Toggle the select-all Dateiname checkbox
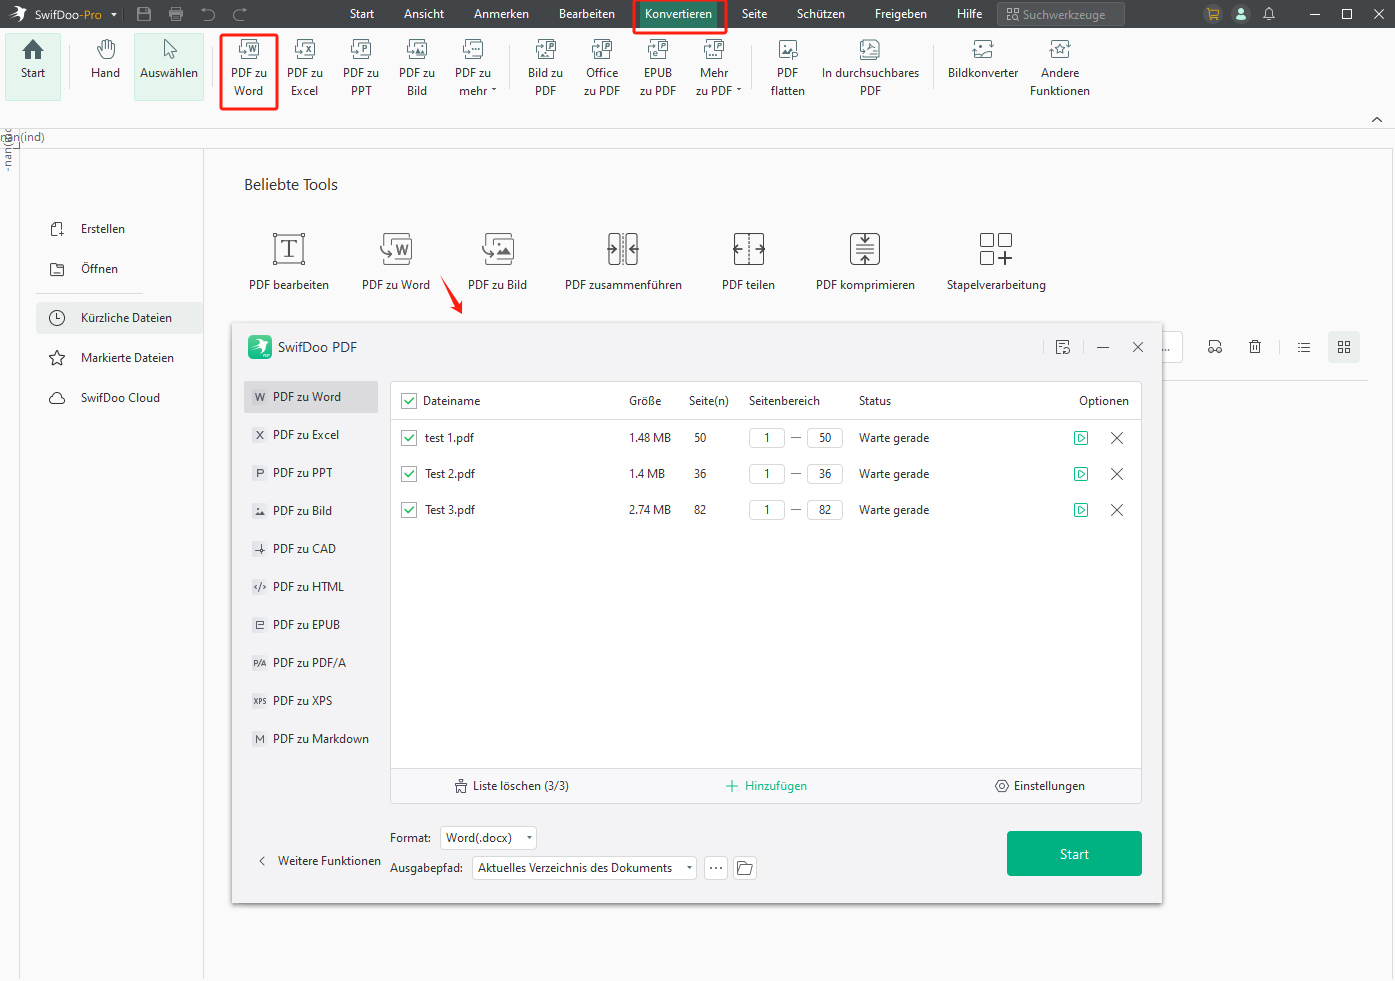This screenshot has width=1395, height=981. tap(408, 401)
